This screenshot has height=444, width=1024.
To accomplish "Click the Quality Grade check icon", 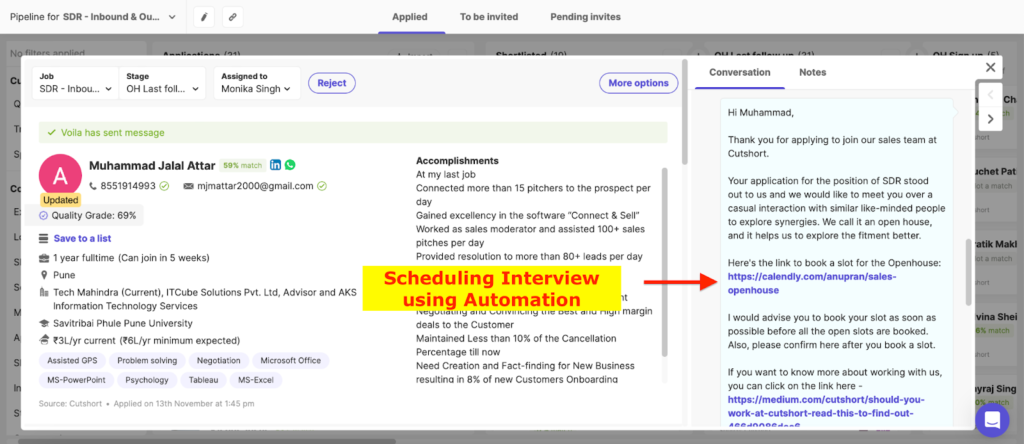I will [43, 215].
